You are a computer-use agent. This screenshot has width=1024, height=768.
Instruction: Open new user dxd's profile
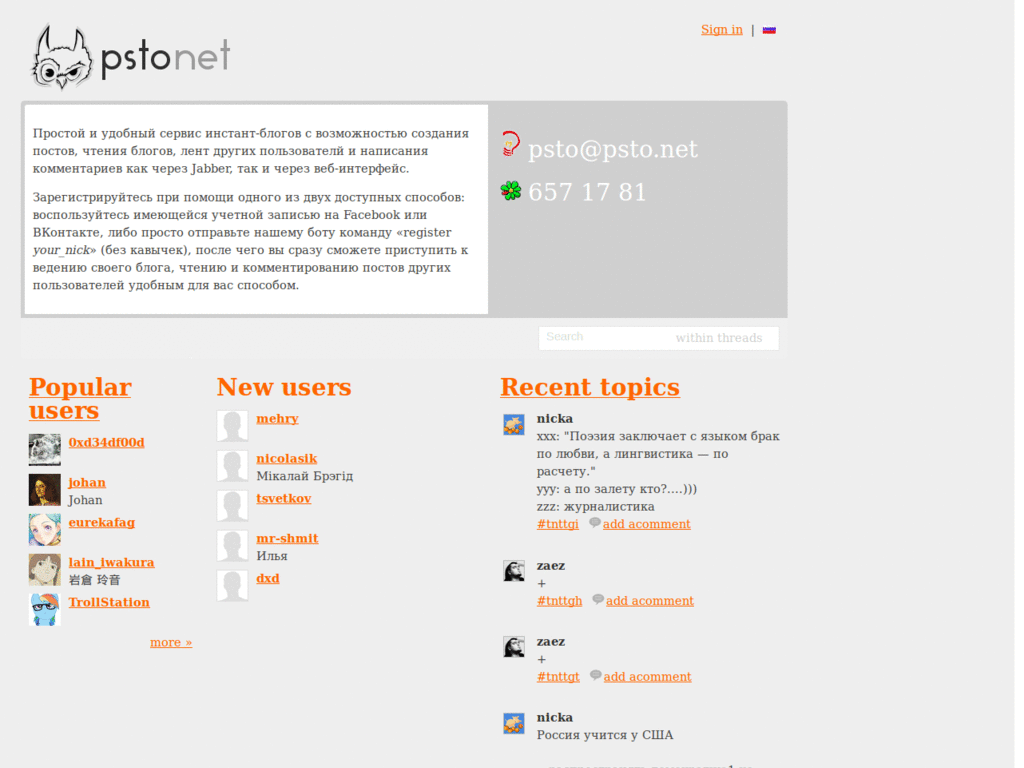267,578
